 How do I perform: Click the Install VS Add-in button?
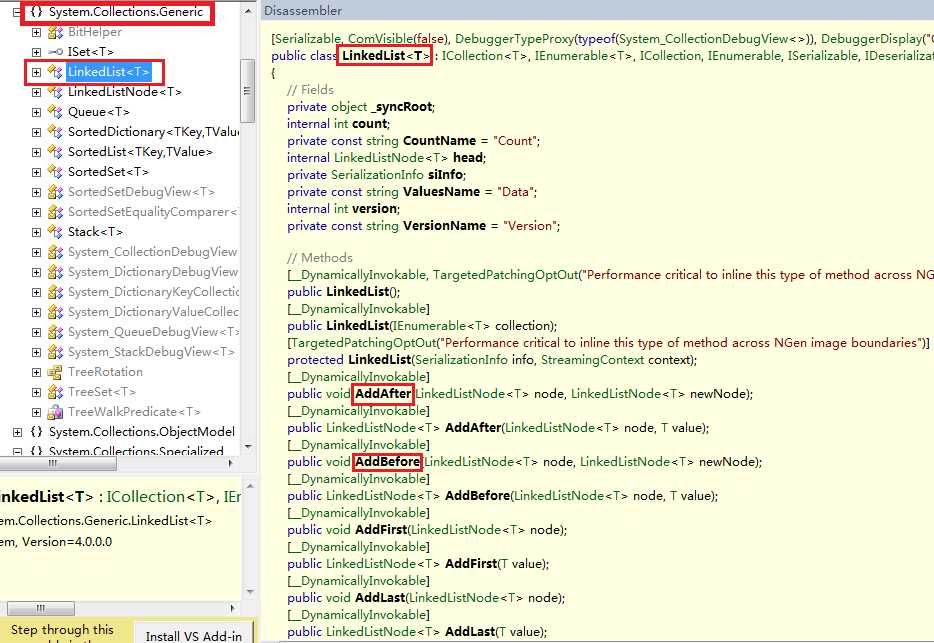(194, 633)
